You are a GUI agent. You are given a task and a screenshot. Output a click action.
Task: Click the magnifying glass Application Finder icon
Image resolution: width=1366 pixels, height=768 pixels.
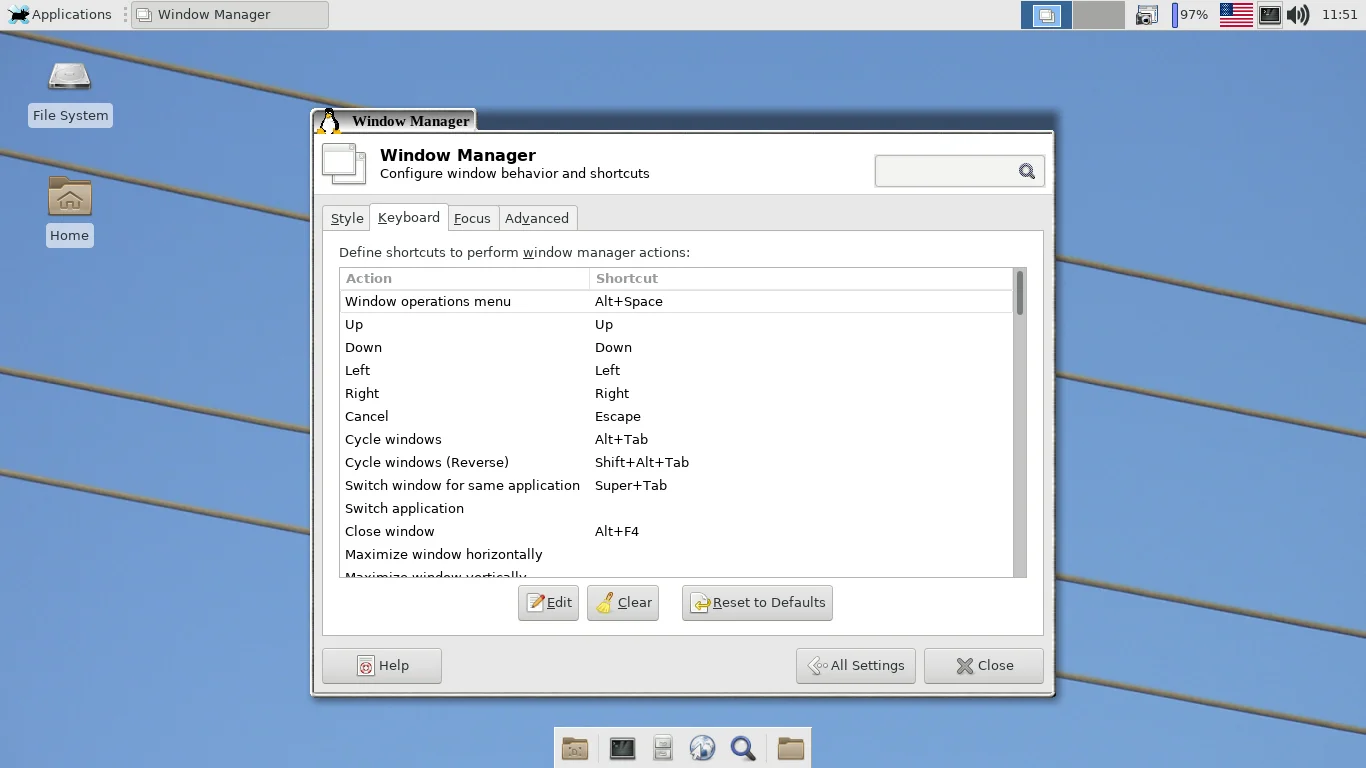tap(743, 748)
